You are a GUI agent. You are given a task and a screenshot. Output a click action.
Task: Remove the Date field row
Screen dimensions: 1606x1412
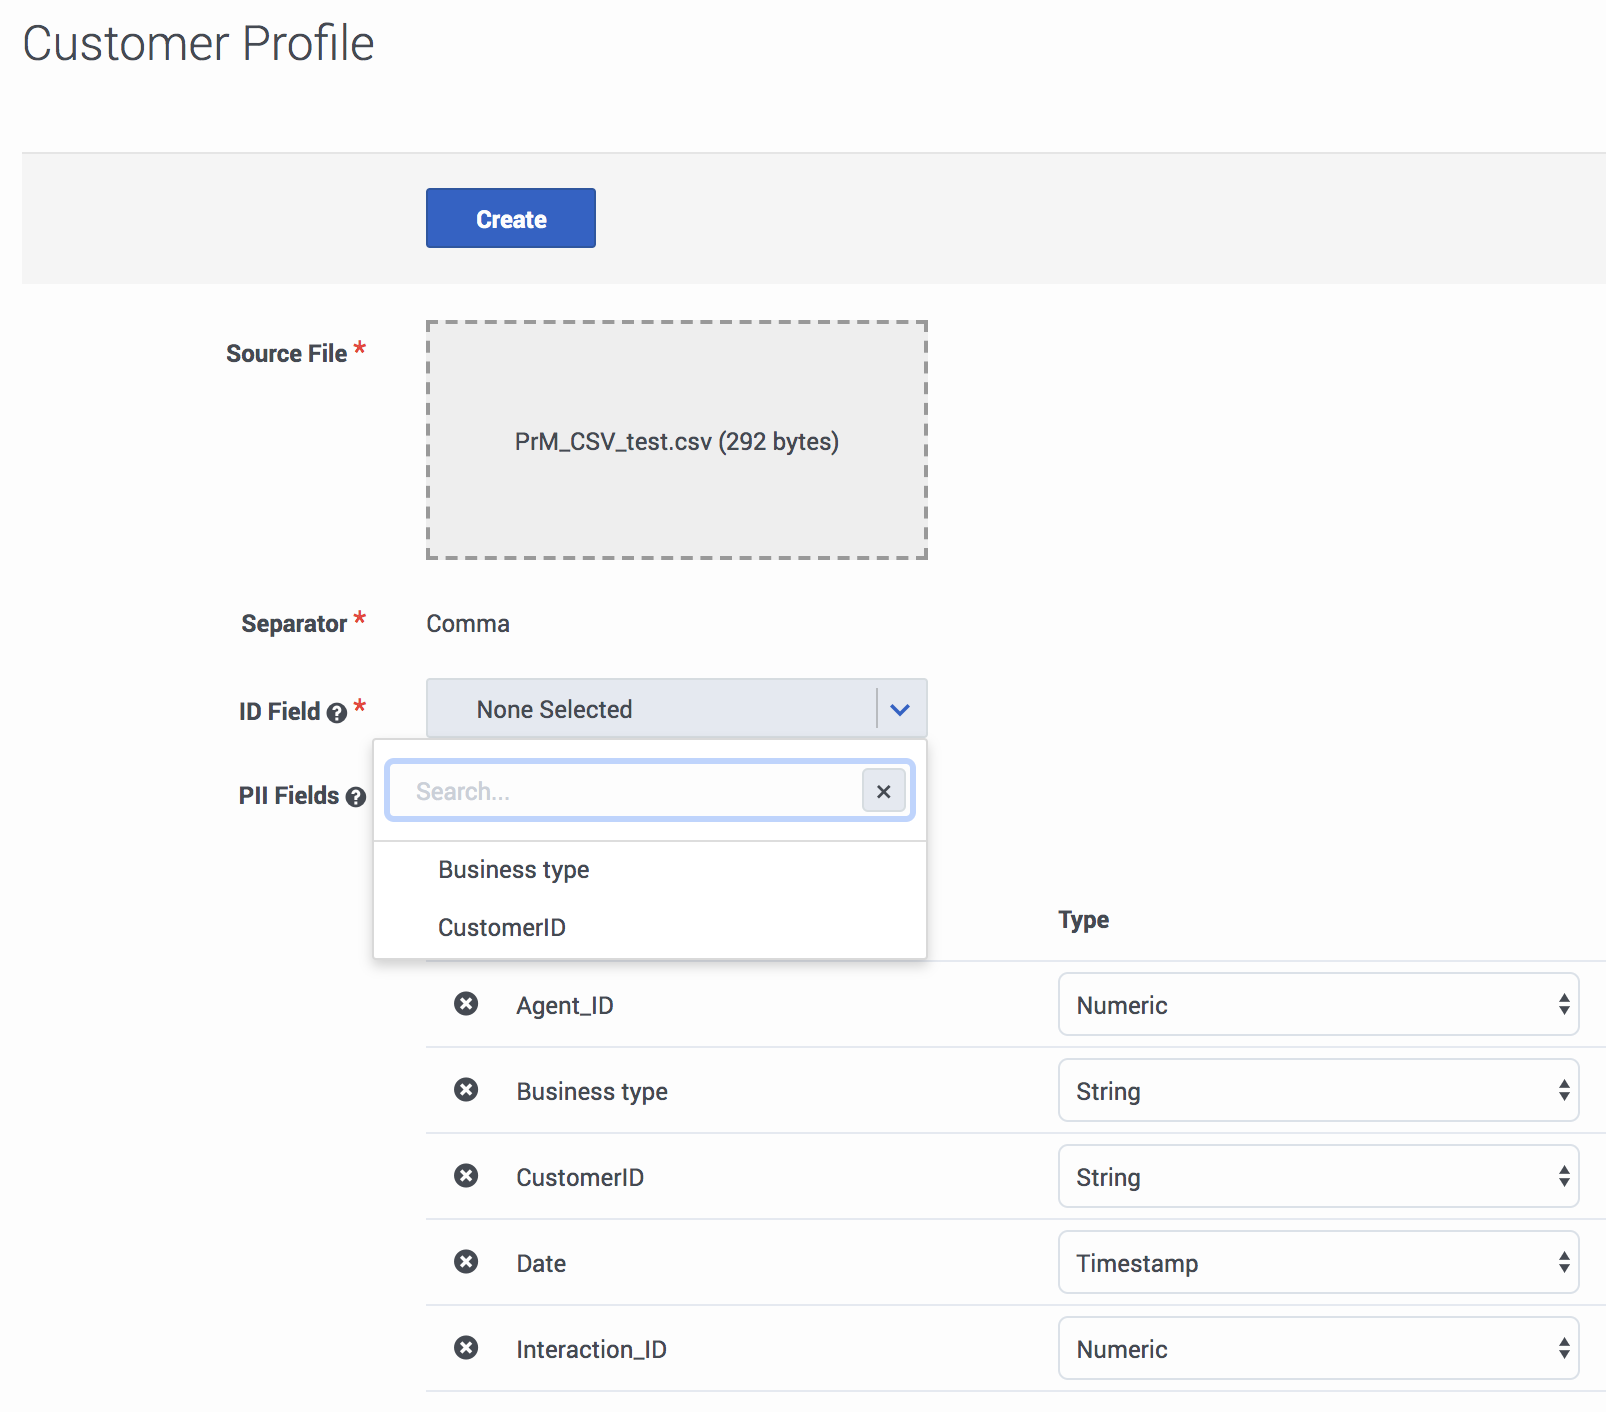[466, 1261]
